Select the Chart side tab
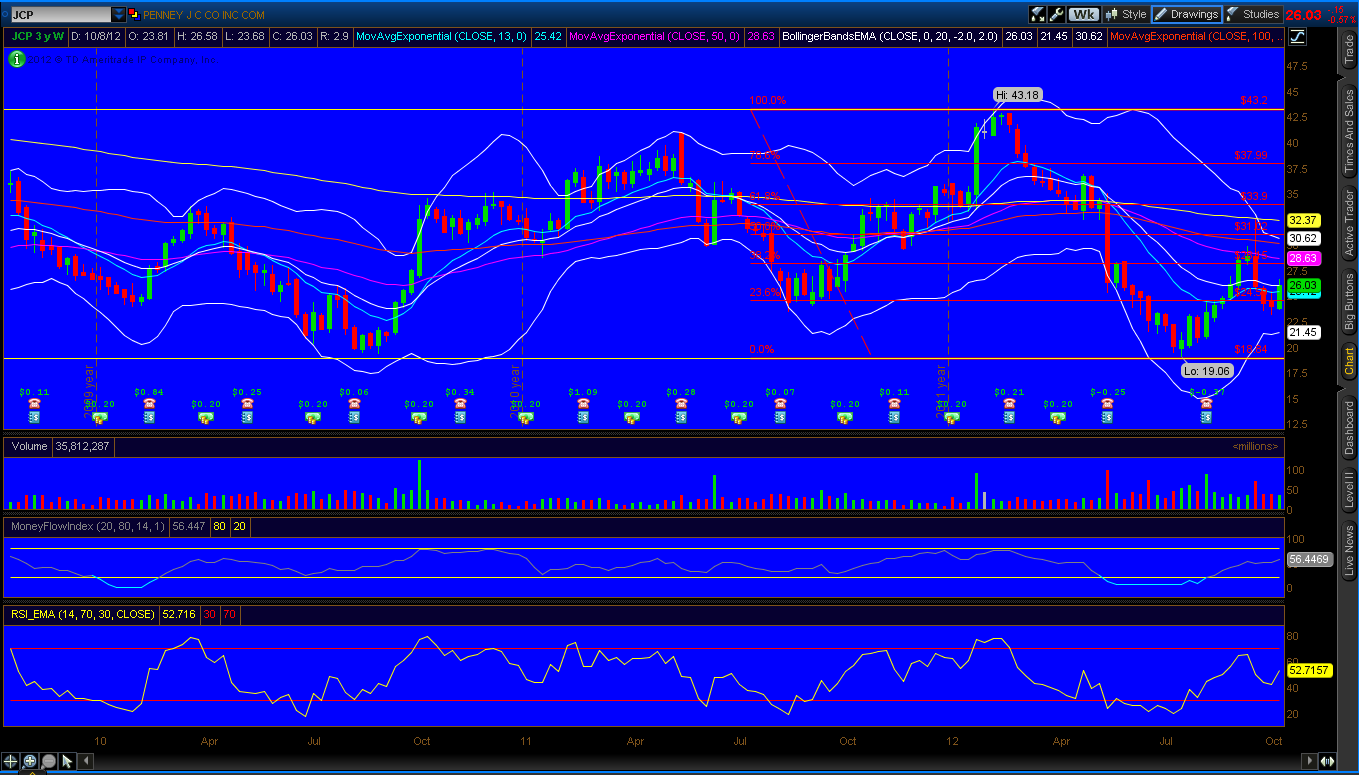 [x=1348, y=360]
